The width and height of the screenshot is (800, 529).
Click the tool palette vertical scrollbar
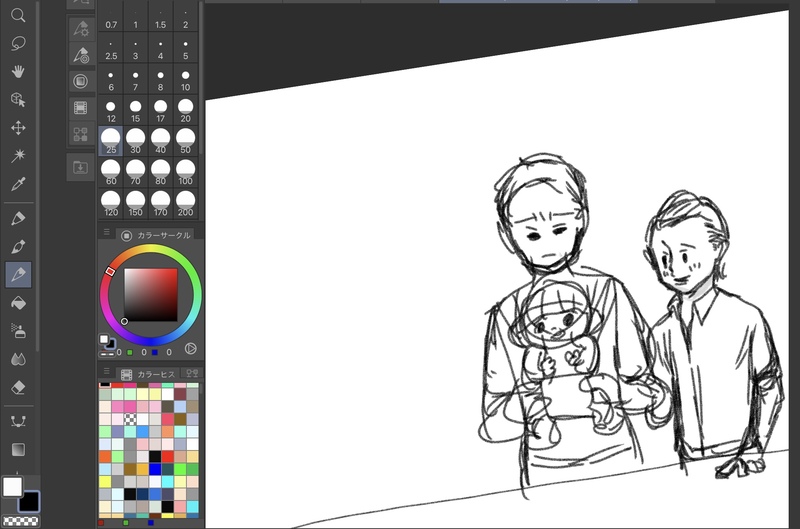38,176
